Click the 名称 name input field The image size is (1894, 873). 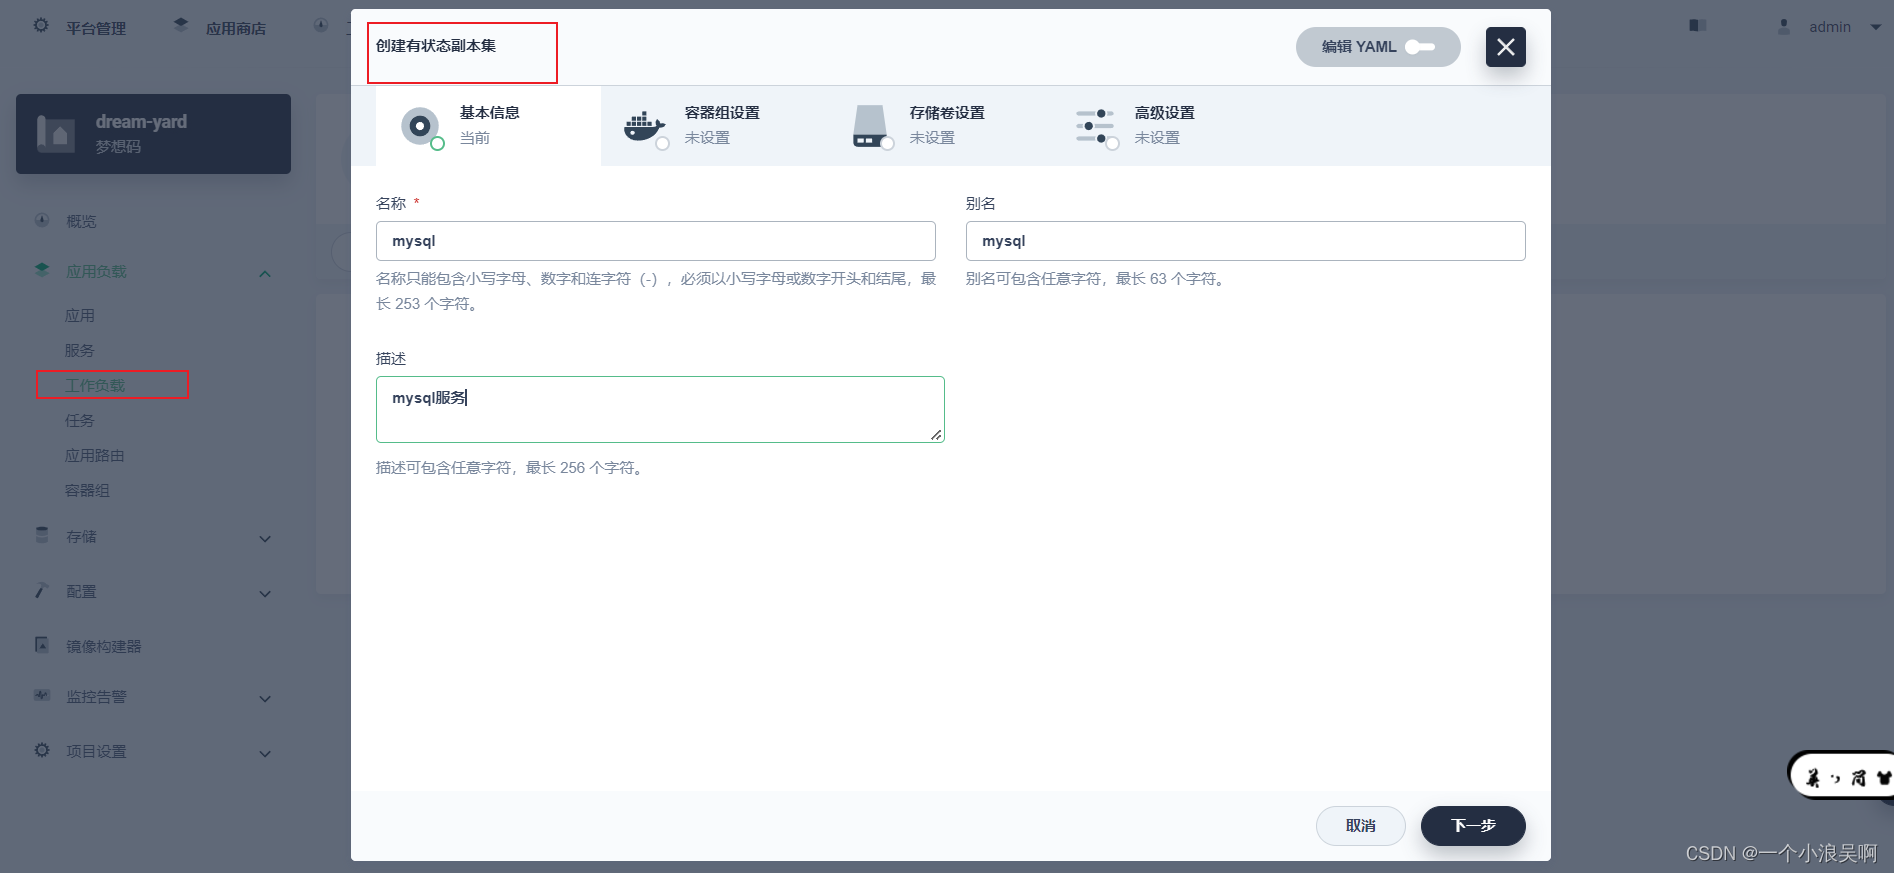[x=656, y=241]
